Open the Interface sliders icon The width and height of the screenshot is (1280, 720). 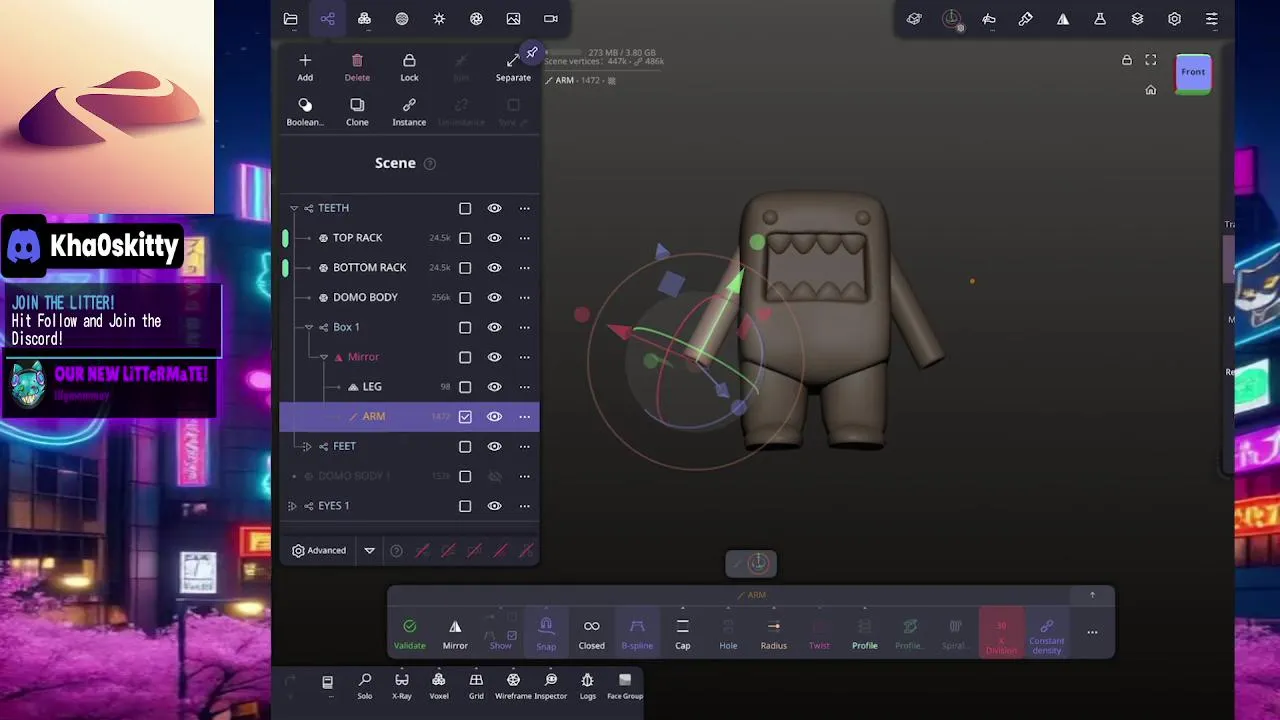[x=1211, y=19]
